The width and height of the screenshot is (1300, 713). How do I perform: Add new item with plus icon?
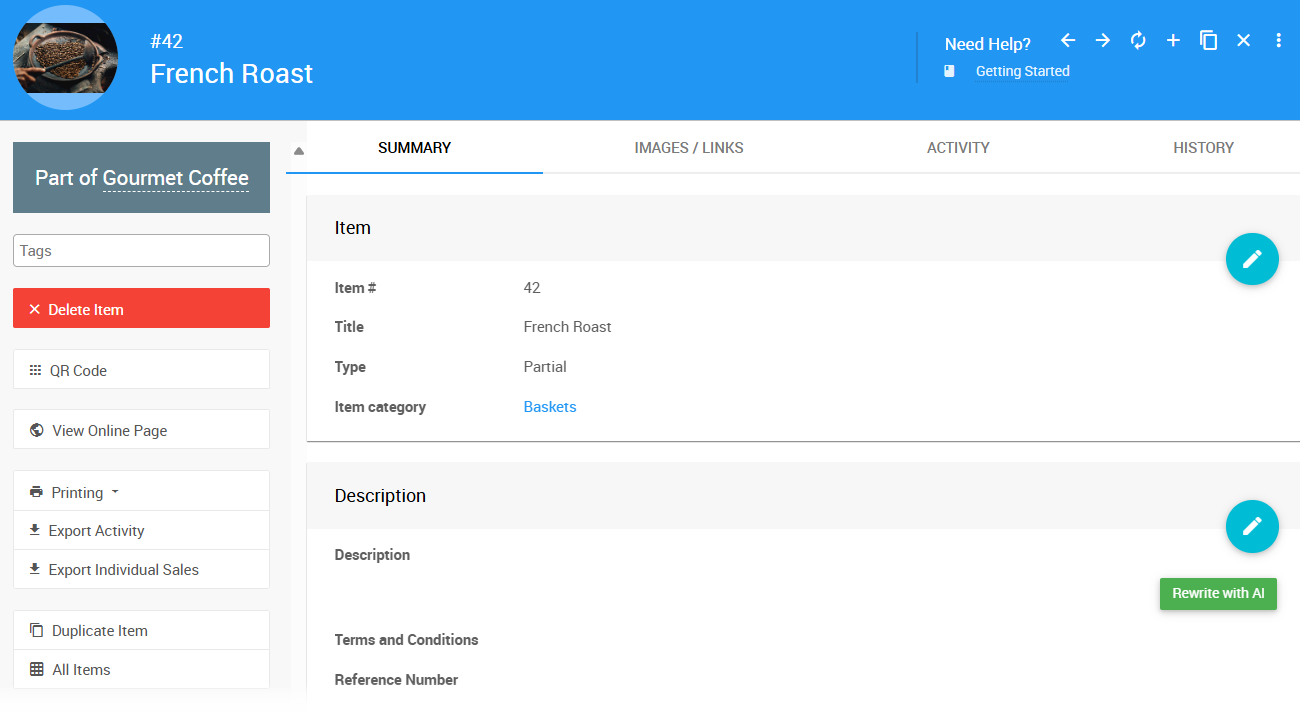click(1173, 40)
